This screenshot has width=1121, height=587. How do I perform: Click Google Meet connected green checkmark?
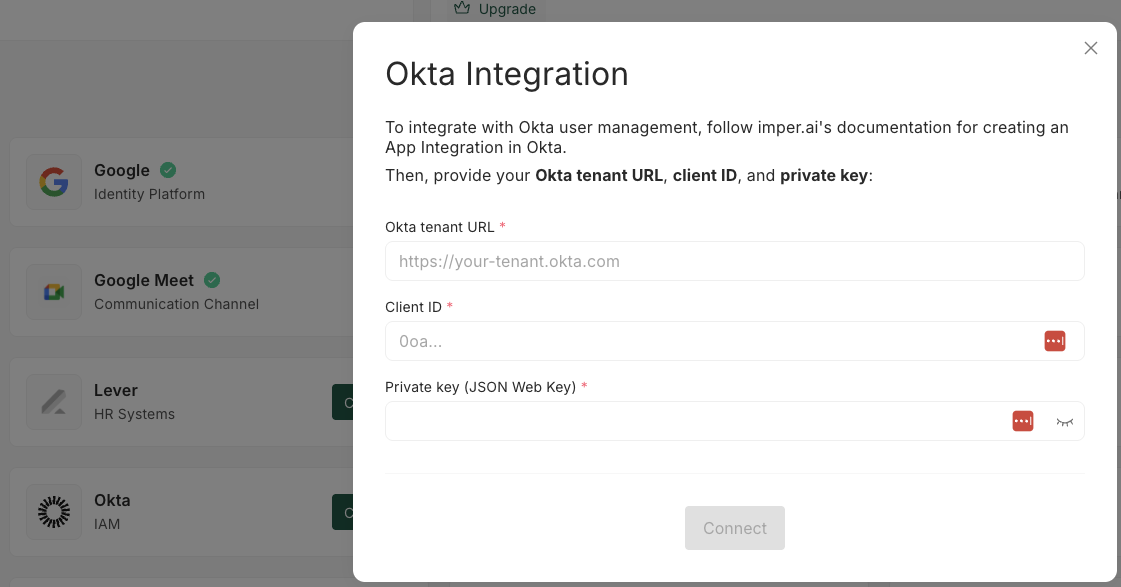[x=212, y=280]
